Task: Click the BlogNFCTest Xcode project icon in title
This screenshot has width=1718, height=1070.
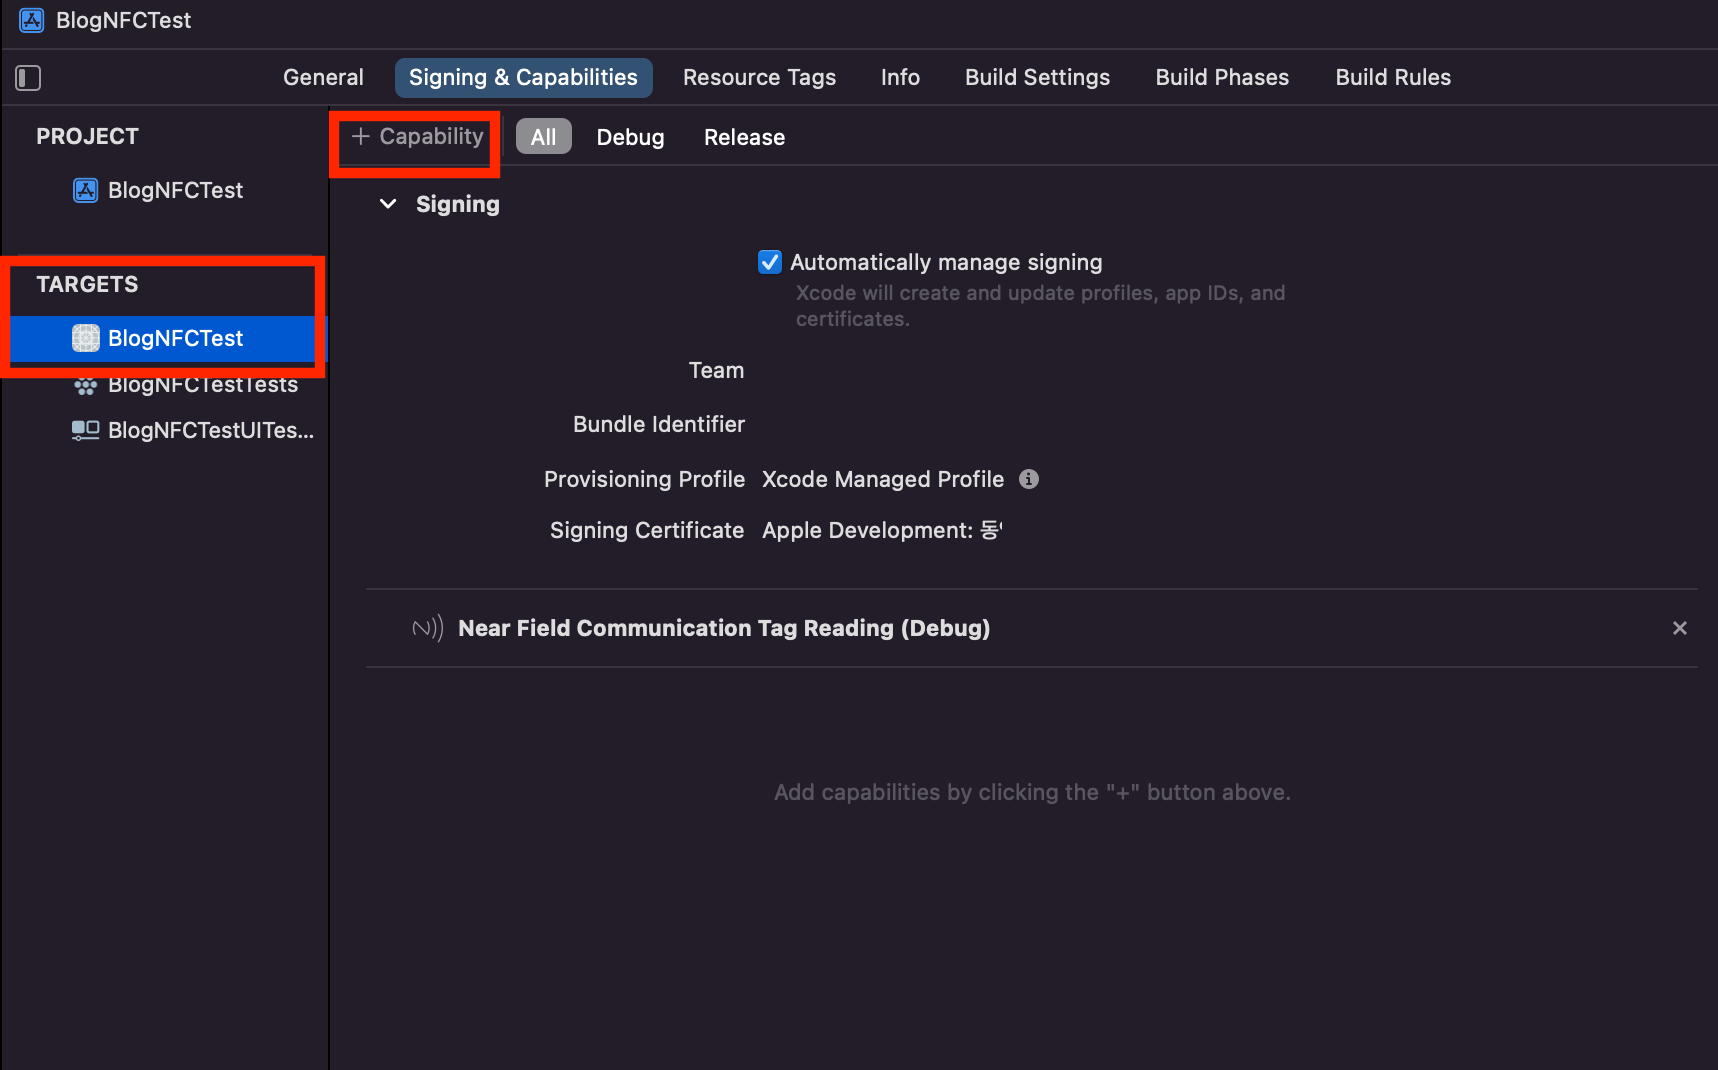Action: pos(32,20)
